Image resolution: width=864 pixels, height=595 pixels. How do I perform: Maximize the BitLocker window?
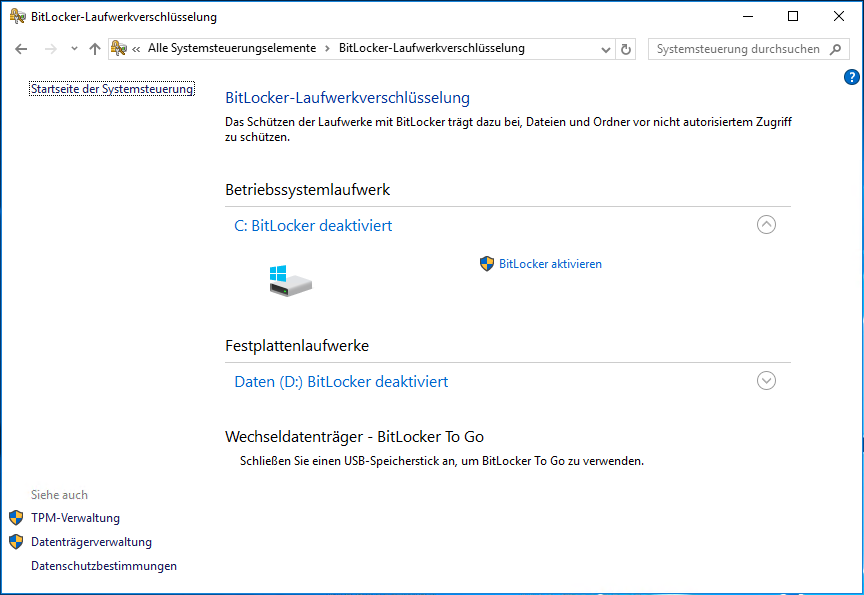tap(793, 17)
